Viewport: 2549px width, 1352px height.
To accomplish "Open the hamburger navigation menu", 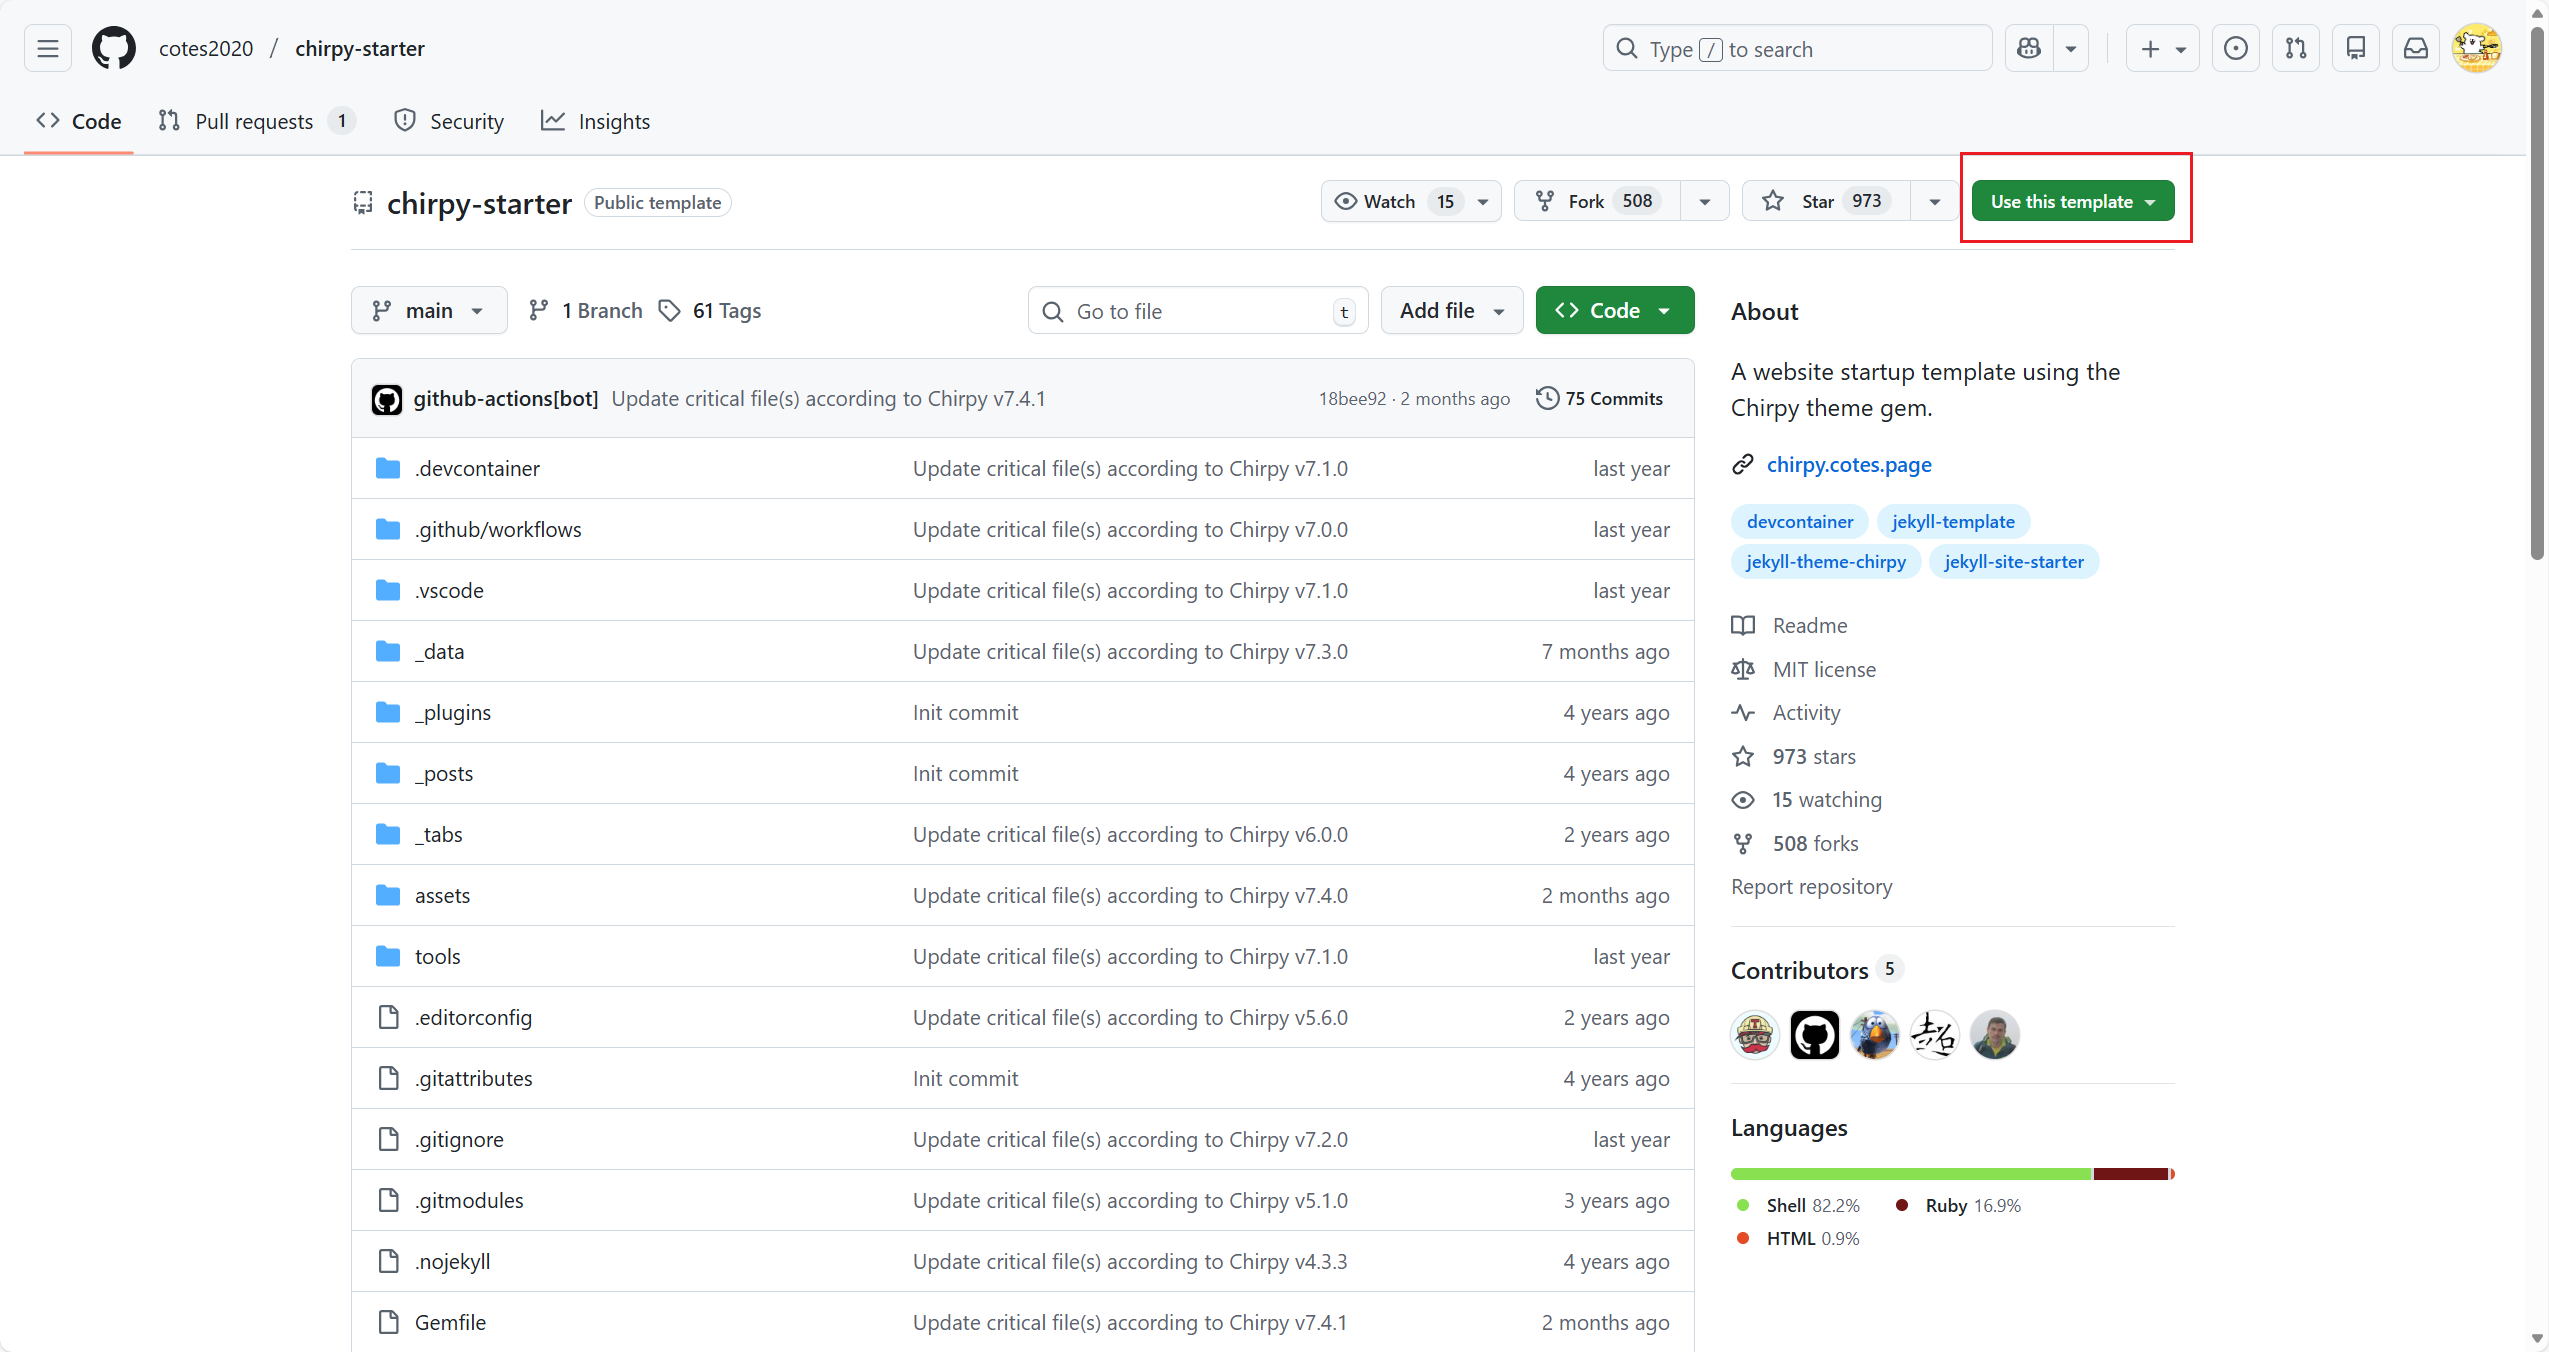I will point(47,48).
